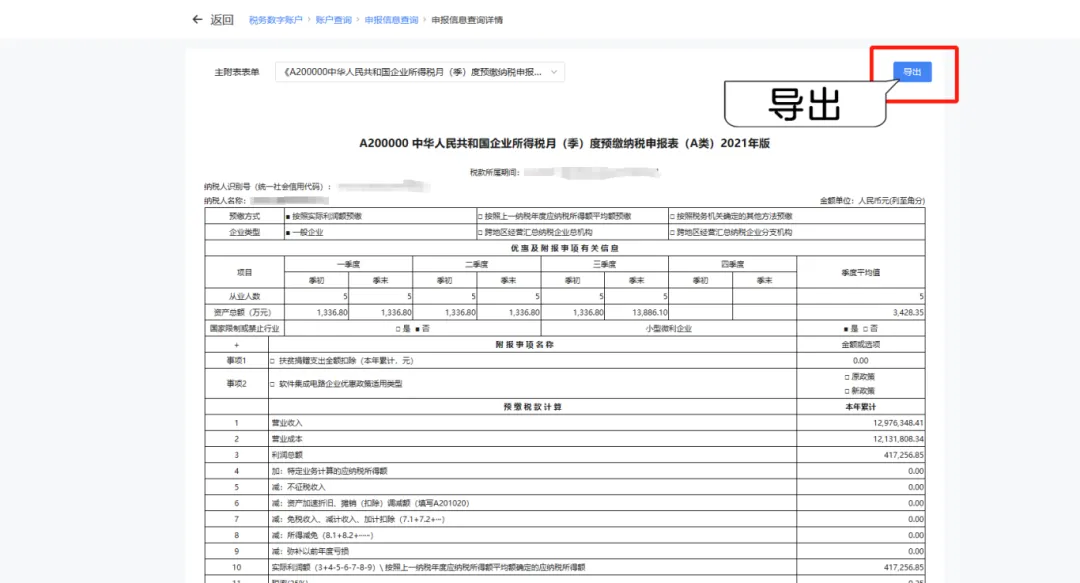This screenshot has width=1080, height=583.
Task: Click the 季度平均值 header cell
Action: click(861, 272)
